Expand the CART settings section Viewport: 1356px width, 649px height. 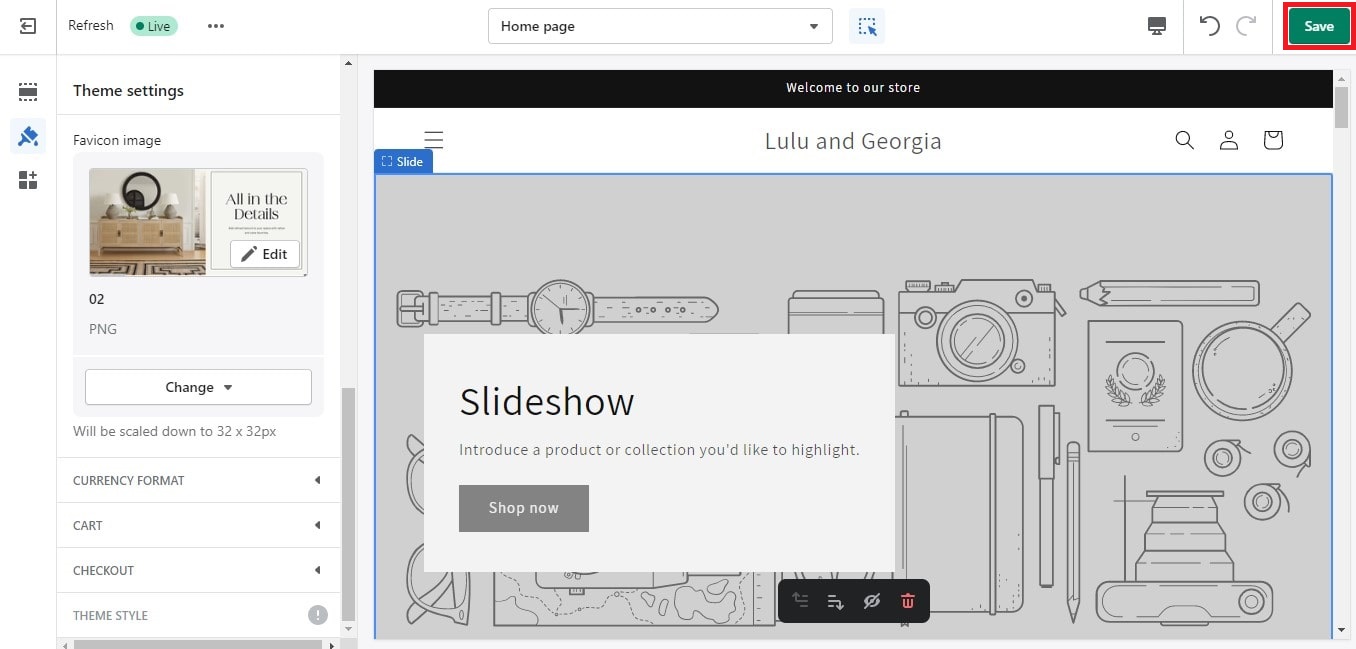(198, 525)
